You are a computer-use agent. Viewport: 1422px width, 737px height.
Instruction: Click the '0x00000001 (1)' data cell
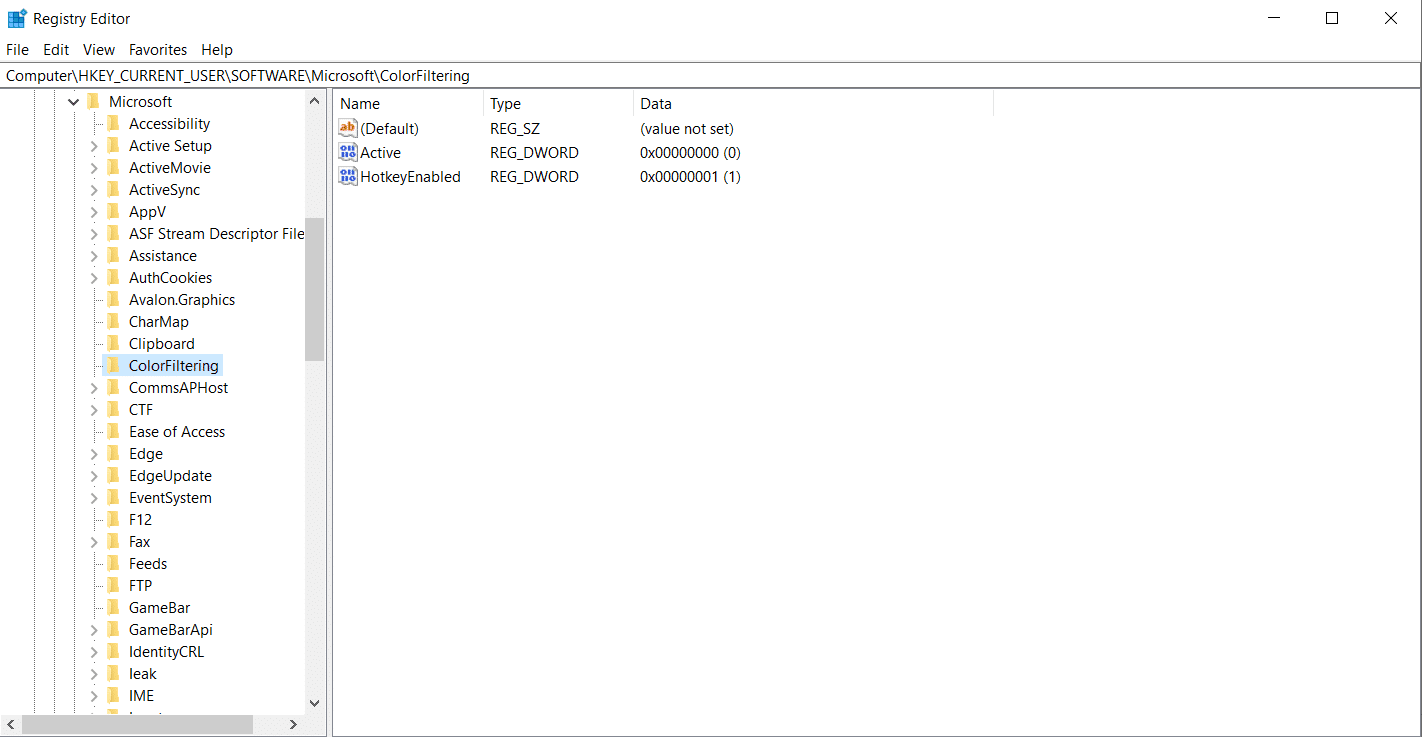(690, 176)
